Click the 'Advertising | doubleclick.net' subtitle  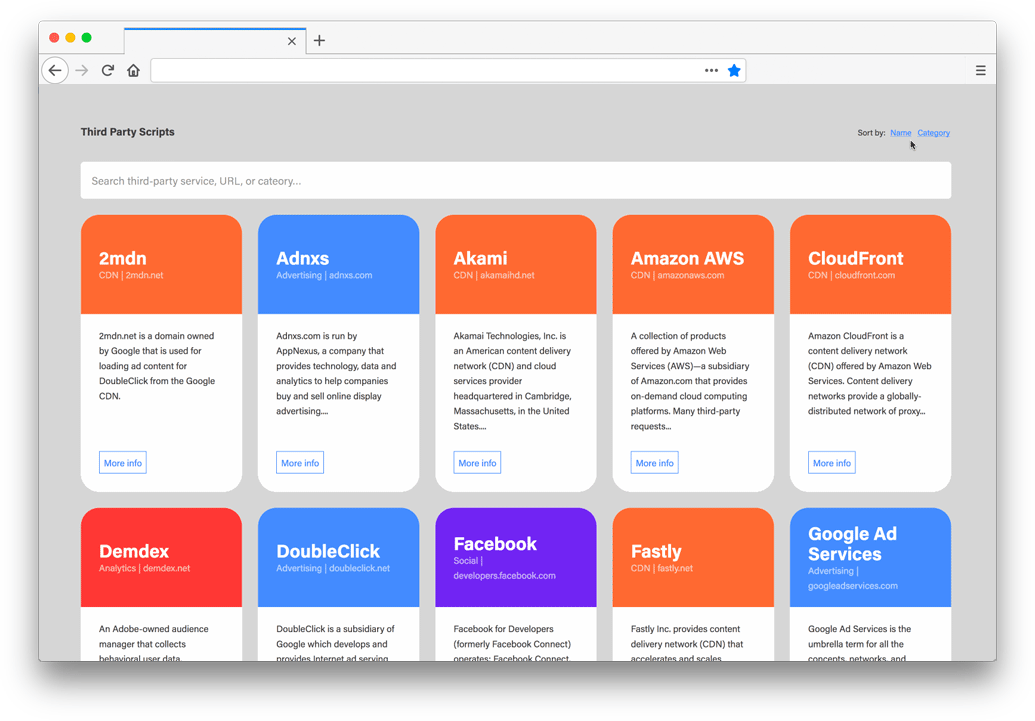tap(333, 568)
